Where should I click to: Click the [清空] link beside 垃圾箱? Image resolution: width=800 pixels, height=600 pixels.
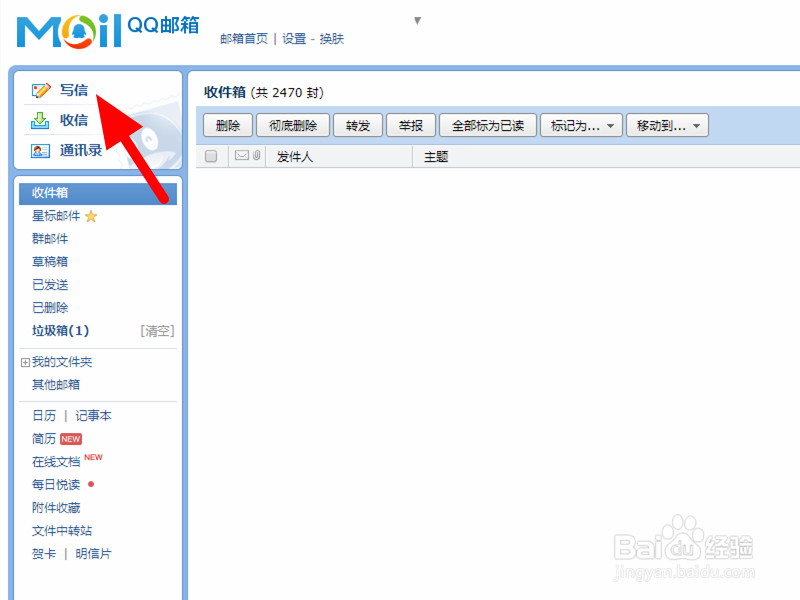[157, 331]
